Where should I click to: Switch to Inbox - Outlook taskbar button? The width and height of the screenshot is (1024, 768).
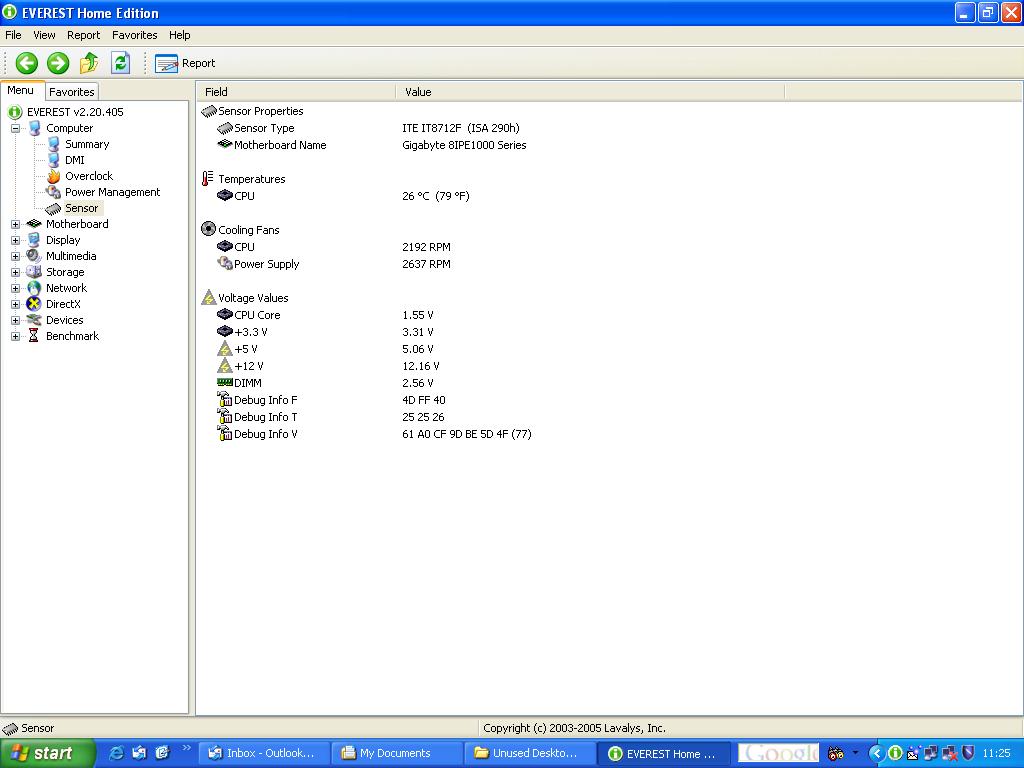[263, 754]
